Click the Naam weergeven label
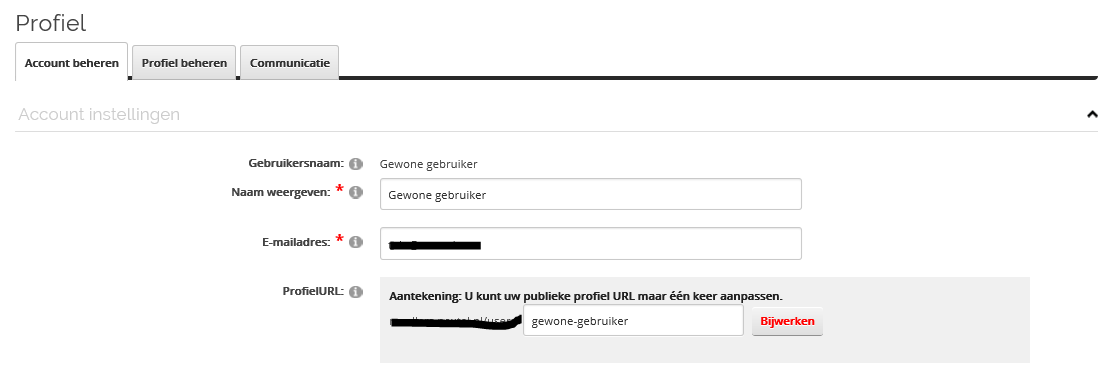Viewport: 1116px width, 389px height. tap(280, 192)
